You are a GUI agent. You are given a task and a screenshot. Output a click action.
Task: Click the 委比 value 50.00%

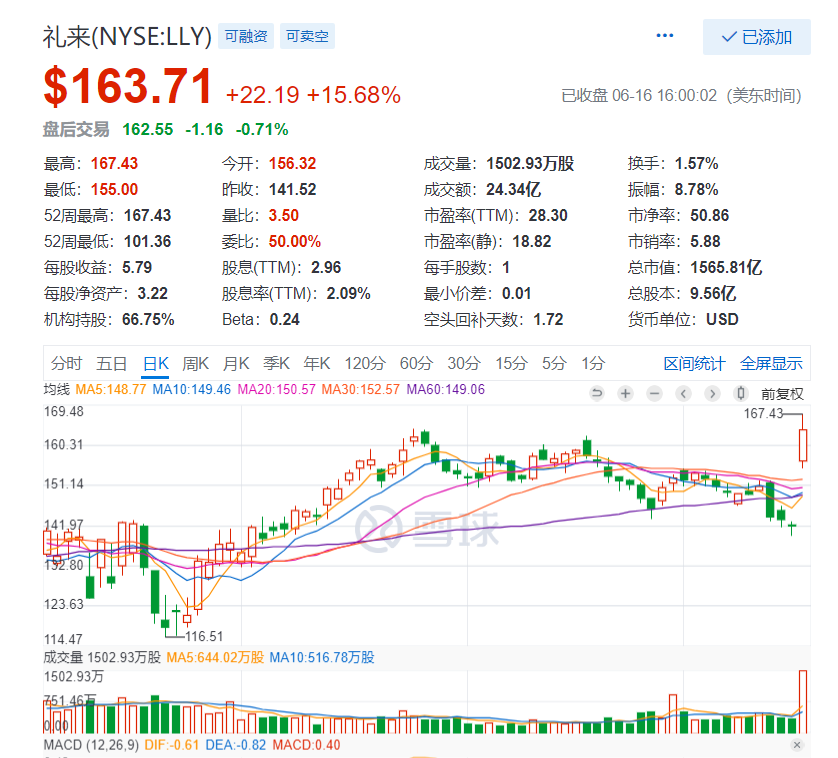[x=294, y=242]
